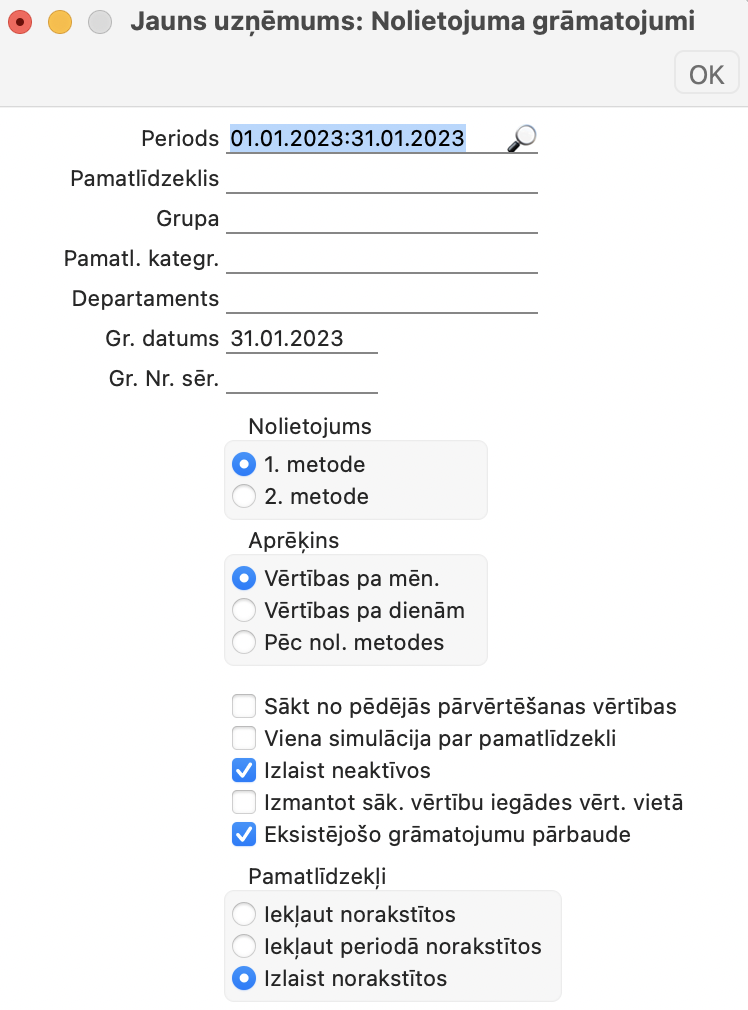Click the Pamatl. kategr. field
Viewport: 748px width, 1010px height.
click(x=382, y=259)
